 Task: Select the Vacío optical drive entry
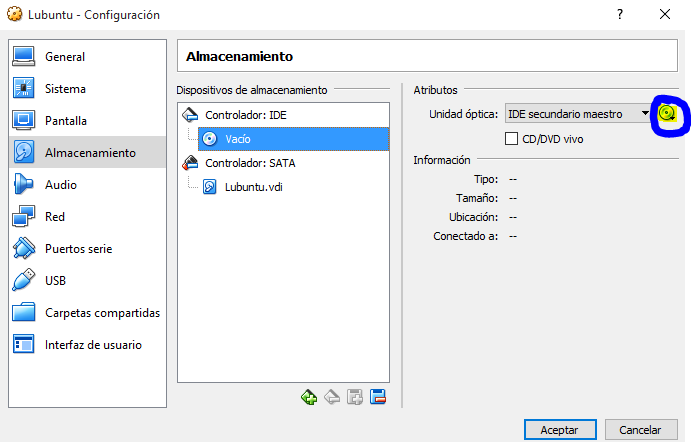tap(237, 139)
